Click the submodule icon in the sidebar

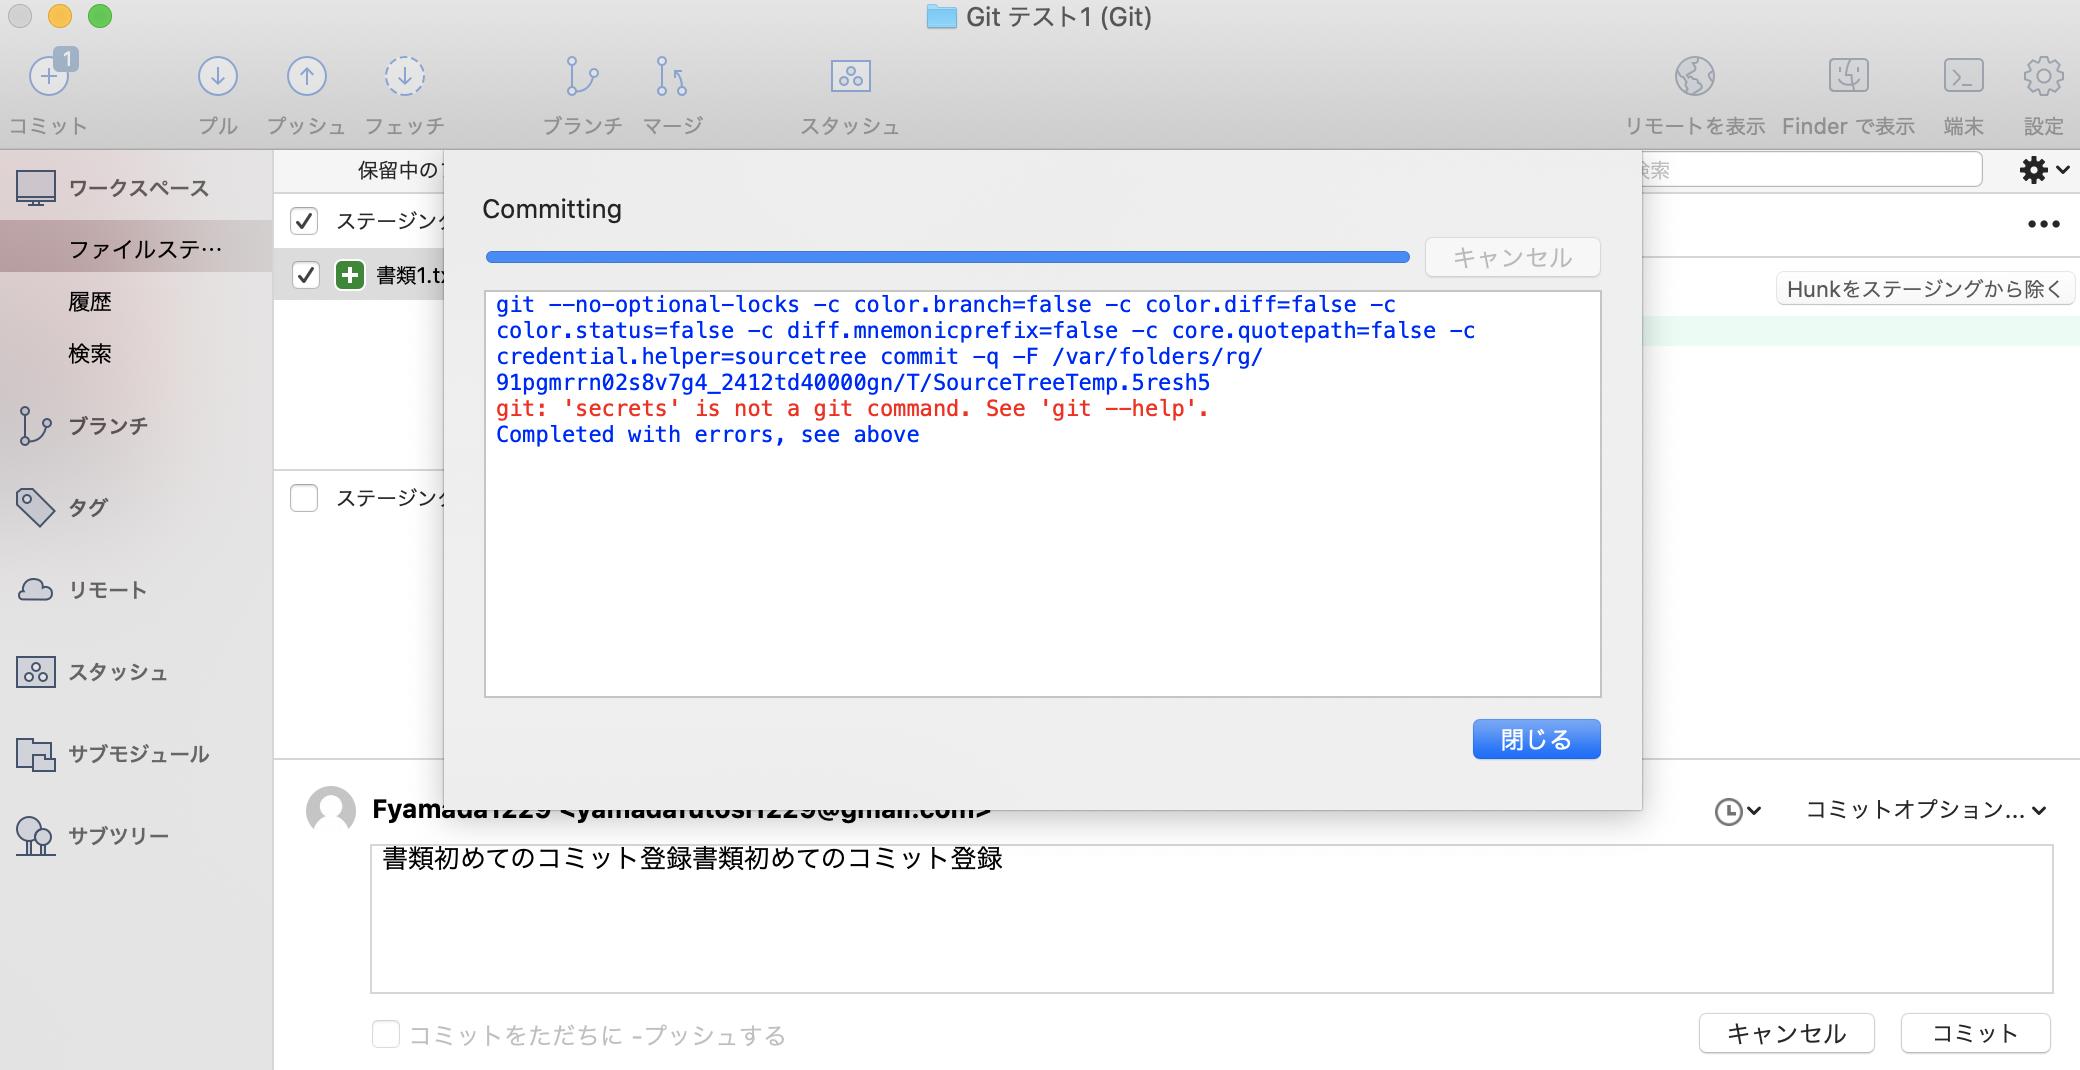pos(35,754)
